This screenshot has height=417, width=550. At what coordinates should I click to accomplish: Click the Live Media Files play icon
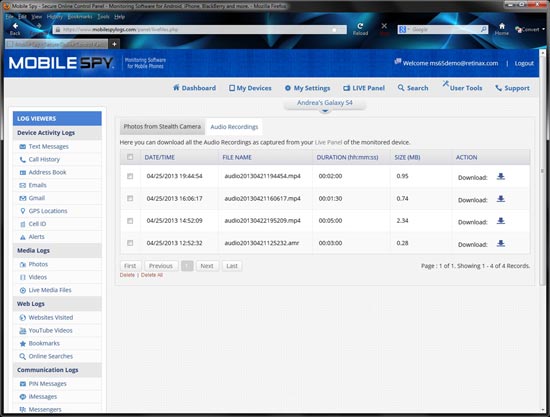[22, 290]
